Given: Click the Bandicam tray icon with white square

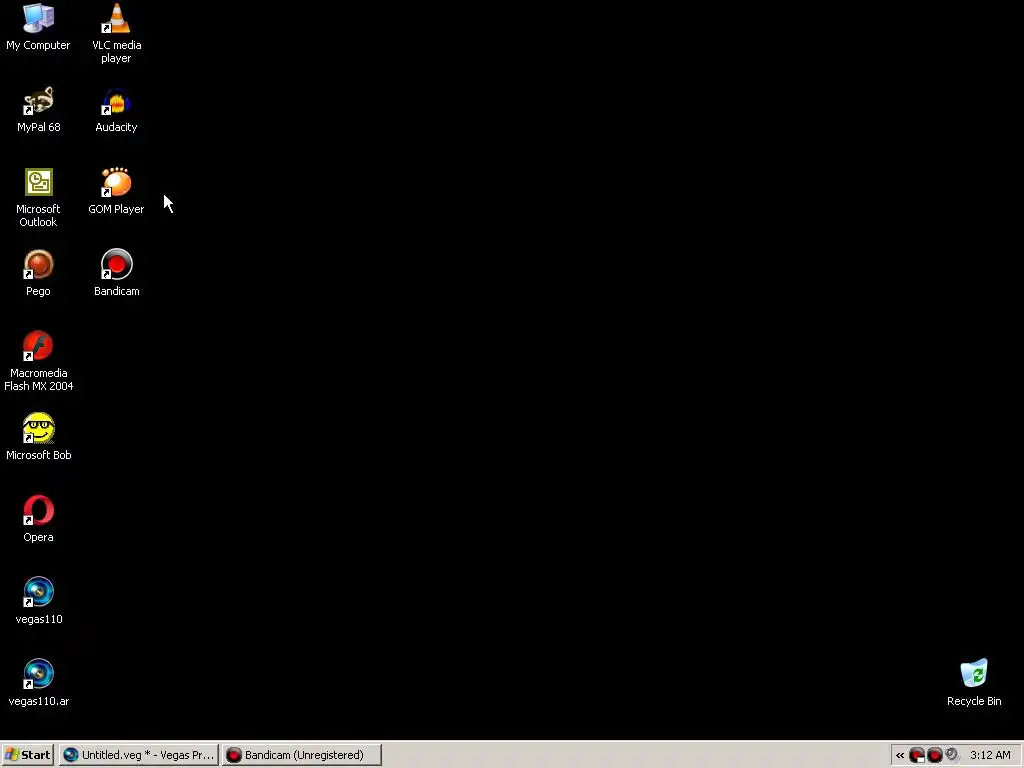Looking at the screenshot, I should (x=917, y=756).
